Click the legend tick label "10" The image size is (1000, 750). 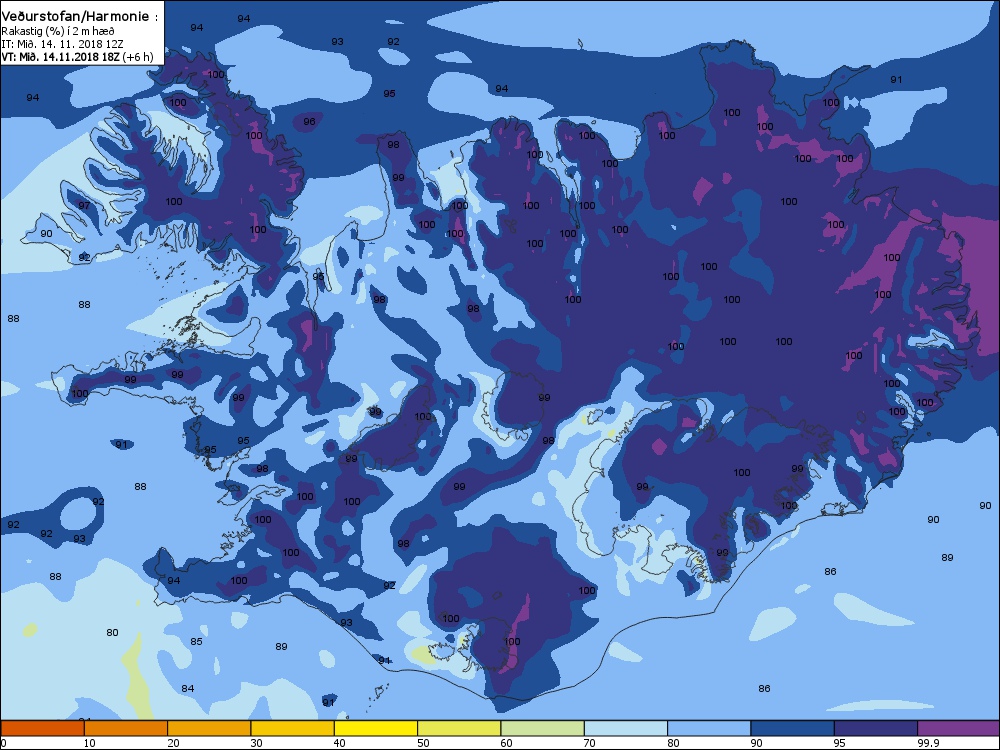click(90, 743)
